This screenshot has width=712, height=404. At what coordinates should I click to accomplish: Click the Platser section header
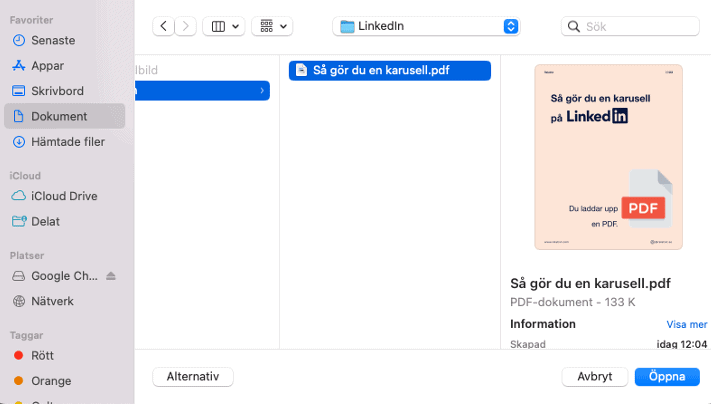coord(27,256)
